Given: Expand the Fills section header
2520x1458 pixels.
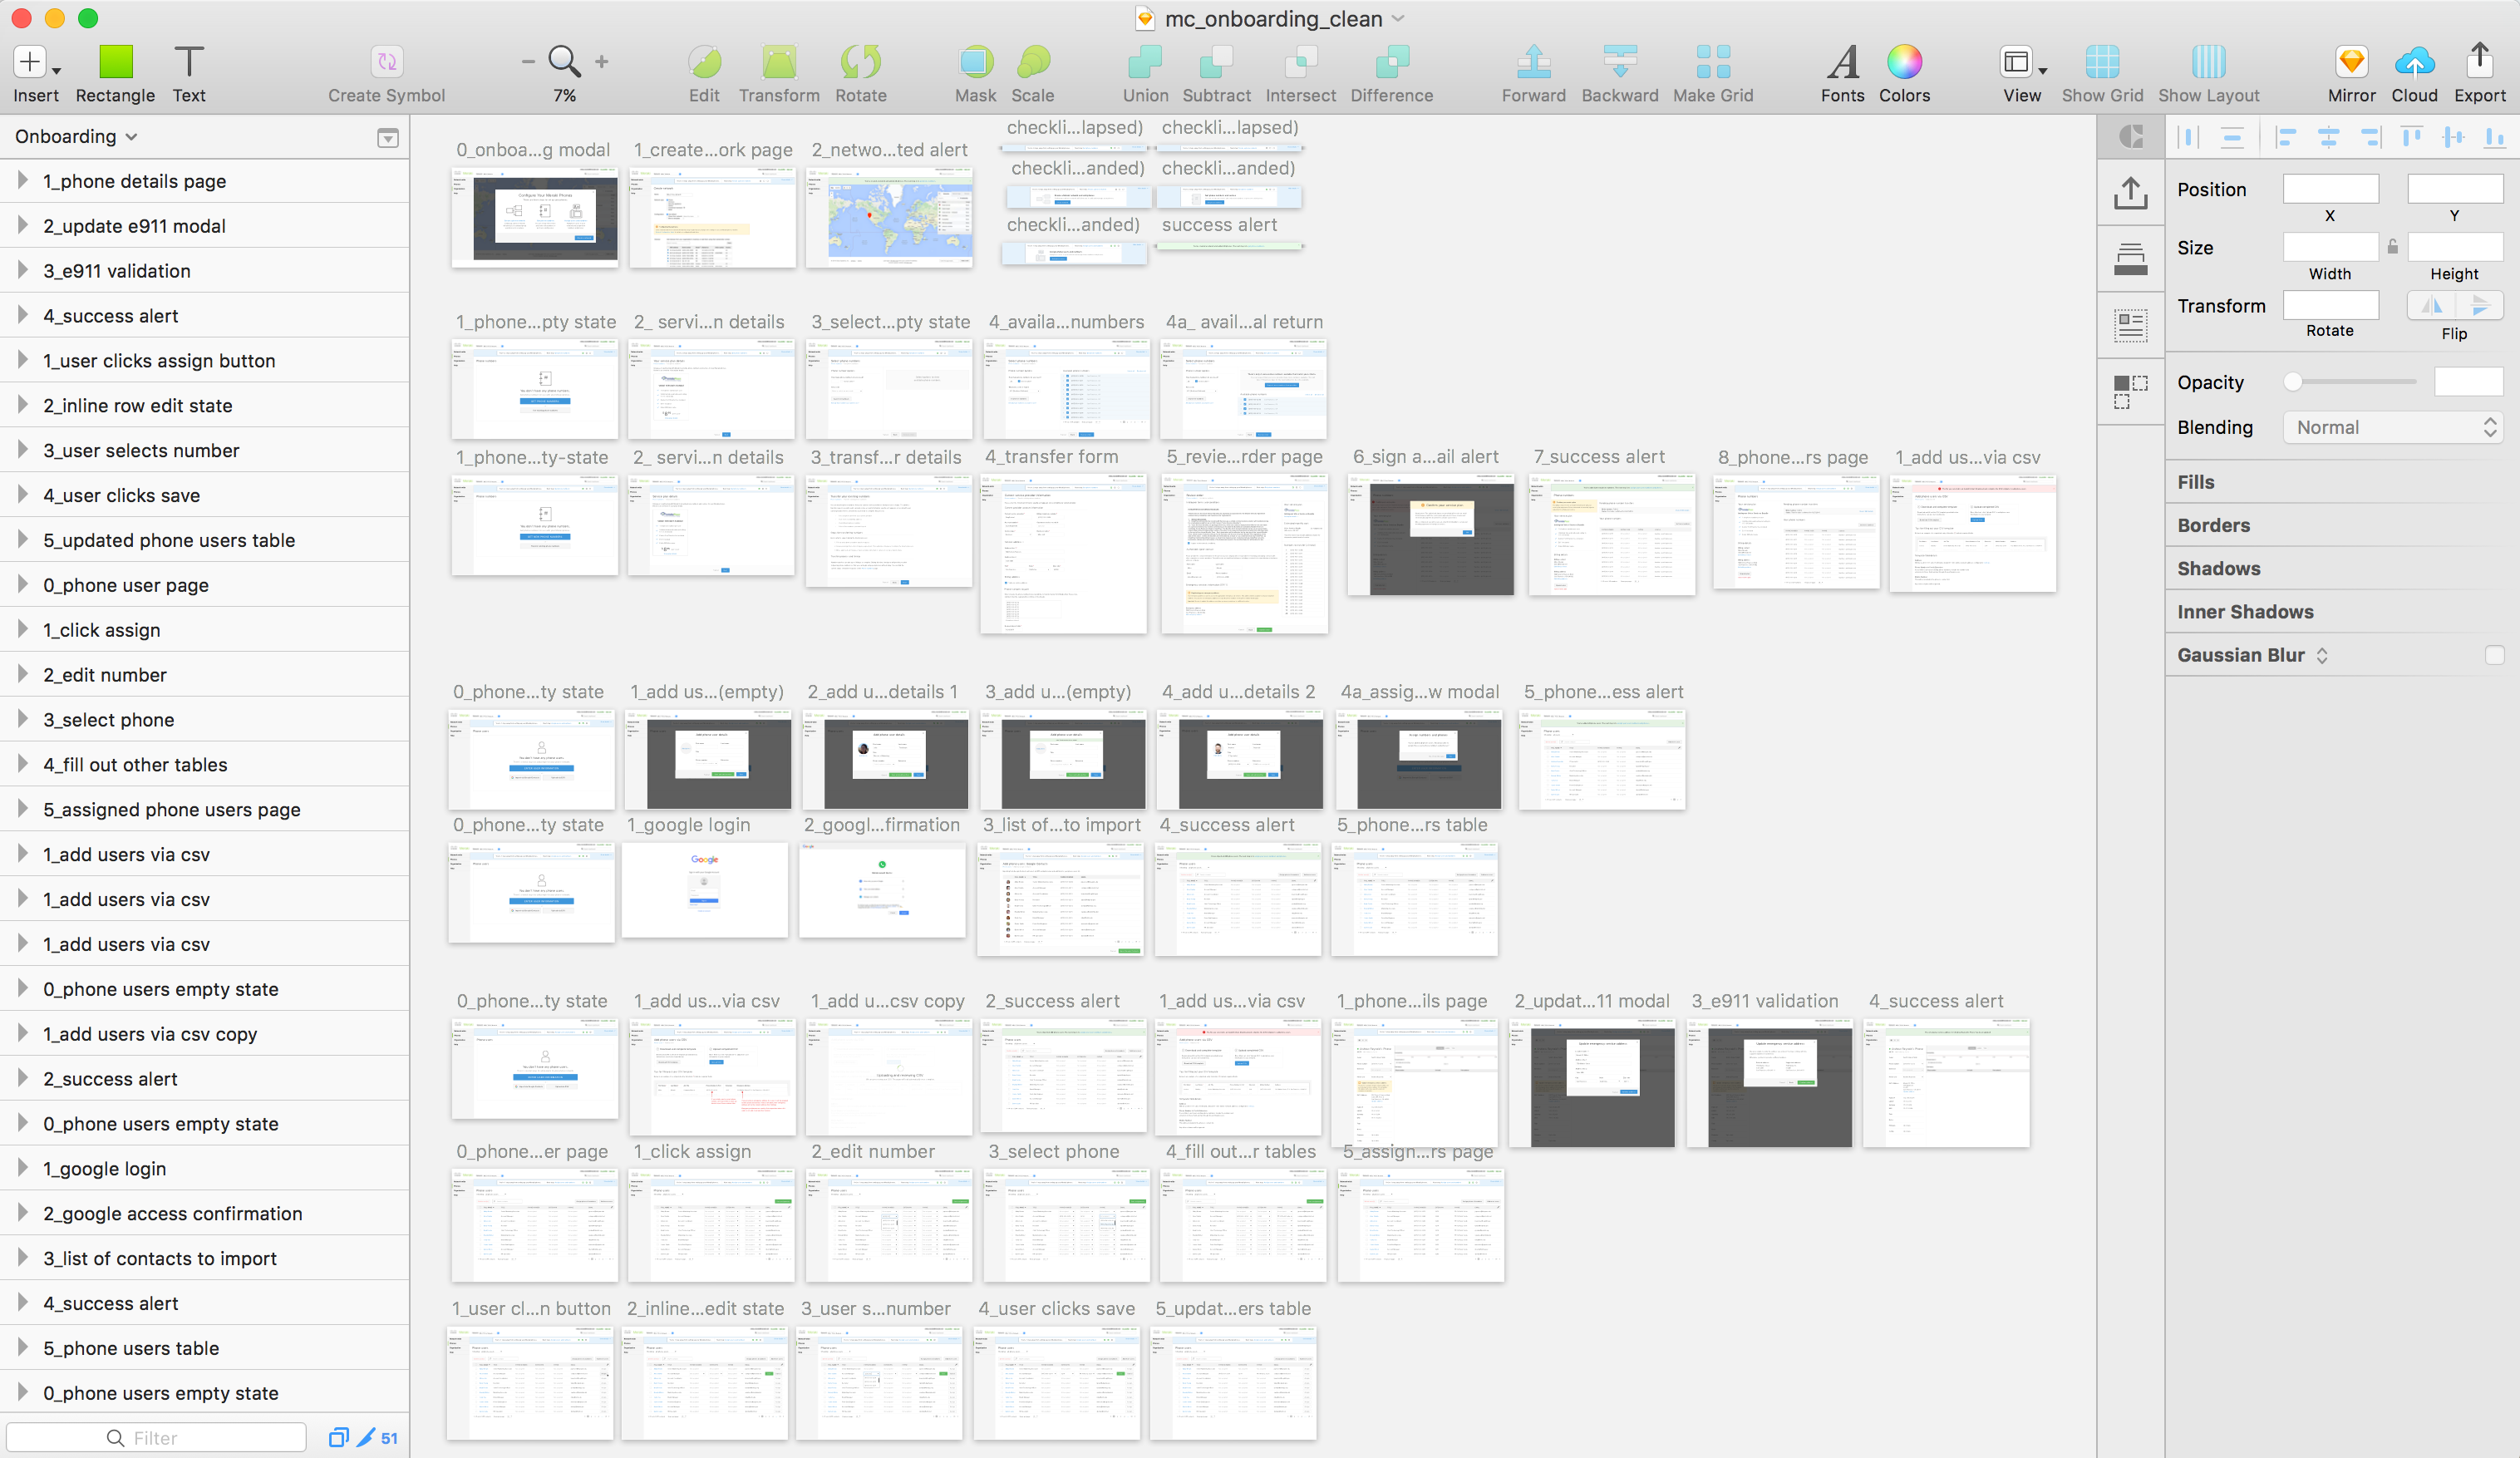Looking at the screenshot, I should pos(2195,482).
